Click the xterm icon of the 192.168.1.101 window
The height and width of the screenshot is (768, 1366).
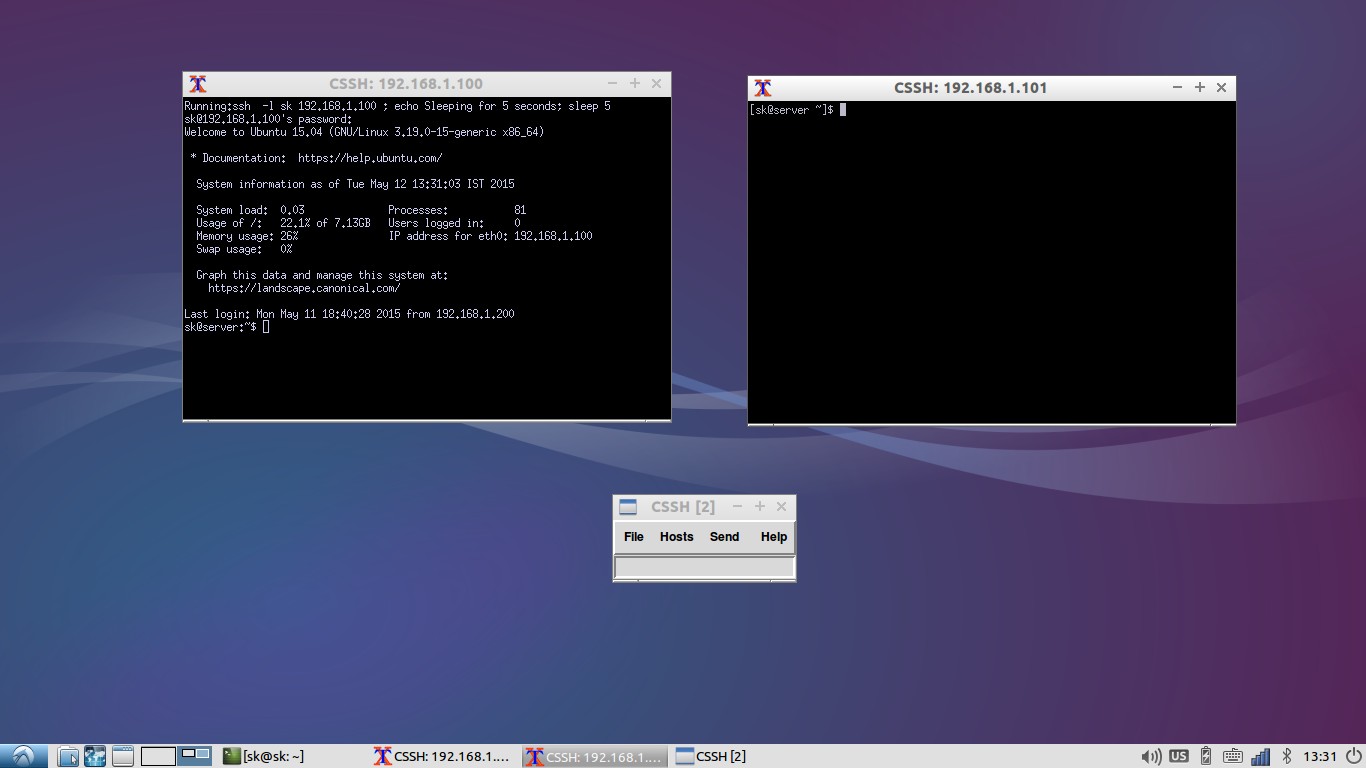click(763, 88)
